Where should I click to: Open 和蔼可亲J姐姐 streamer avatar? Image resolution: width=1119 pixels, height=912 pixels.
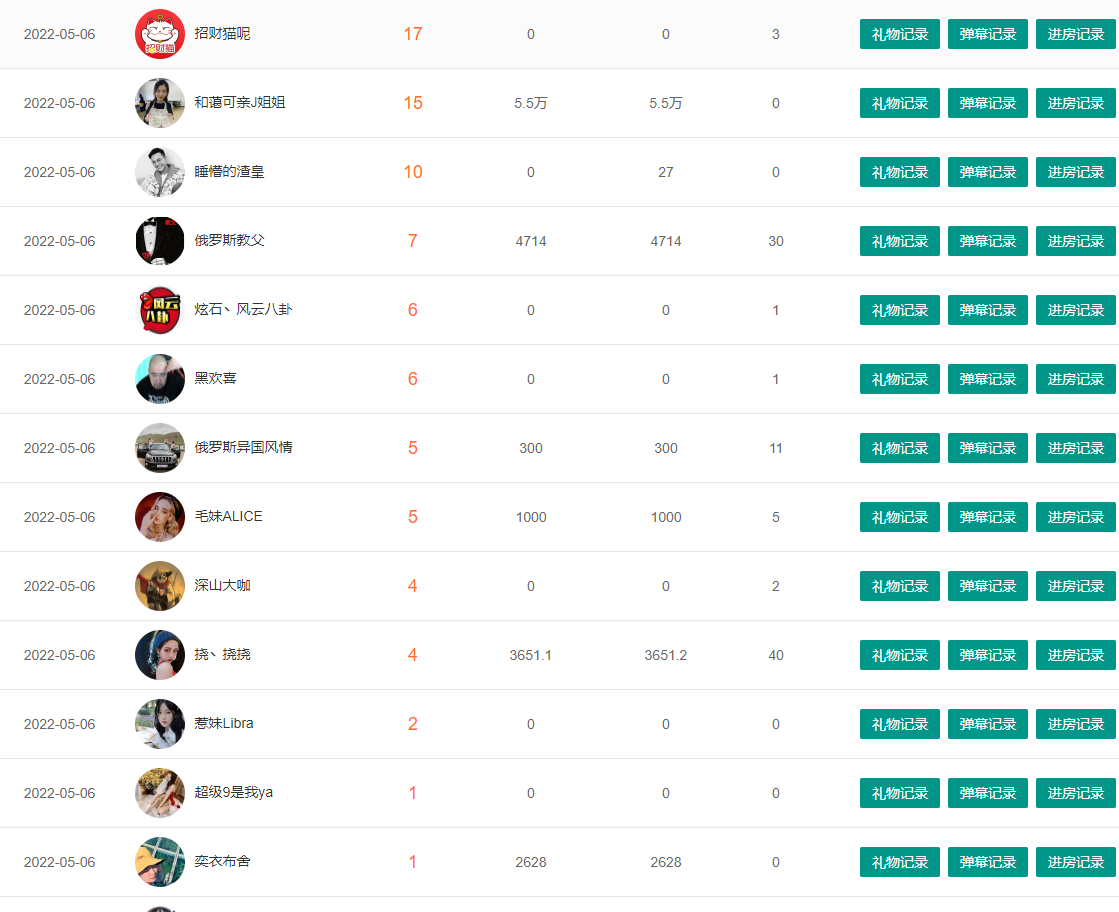160,103
